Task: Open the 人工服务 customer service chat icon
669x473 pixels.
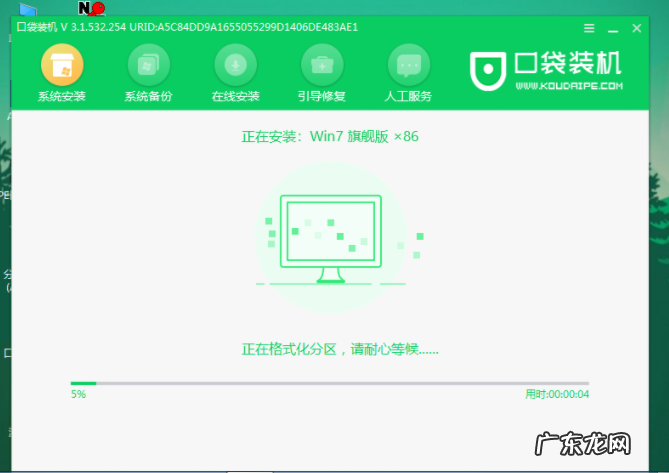Action: click(x=409, y=65)
